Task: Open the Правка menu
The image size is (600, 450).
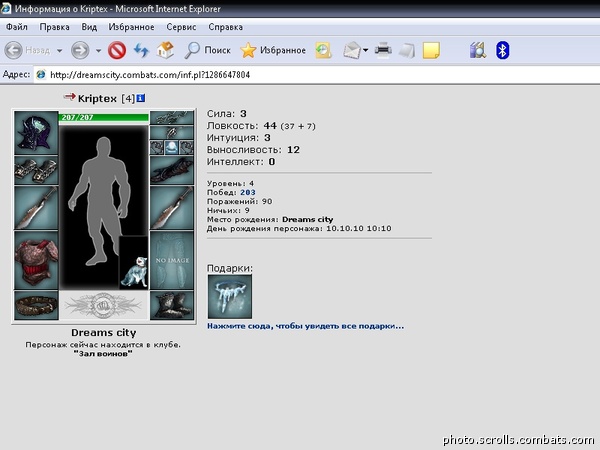Action: point(54,27)
